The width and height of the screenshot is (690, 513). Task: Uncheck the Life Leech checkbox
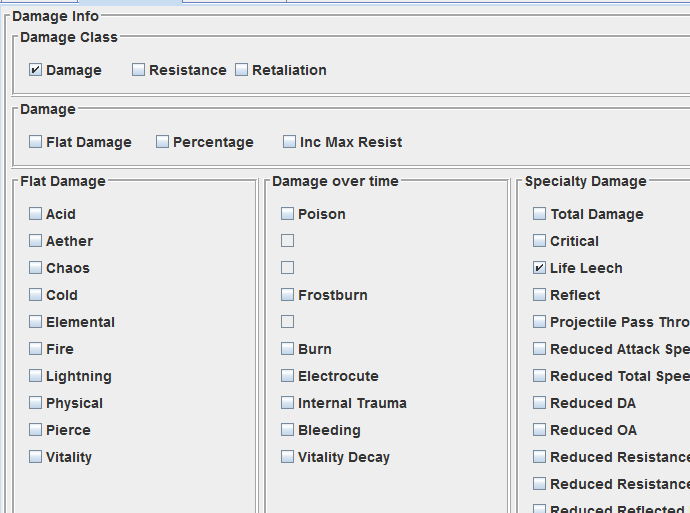[540, 268]
